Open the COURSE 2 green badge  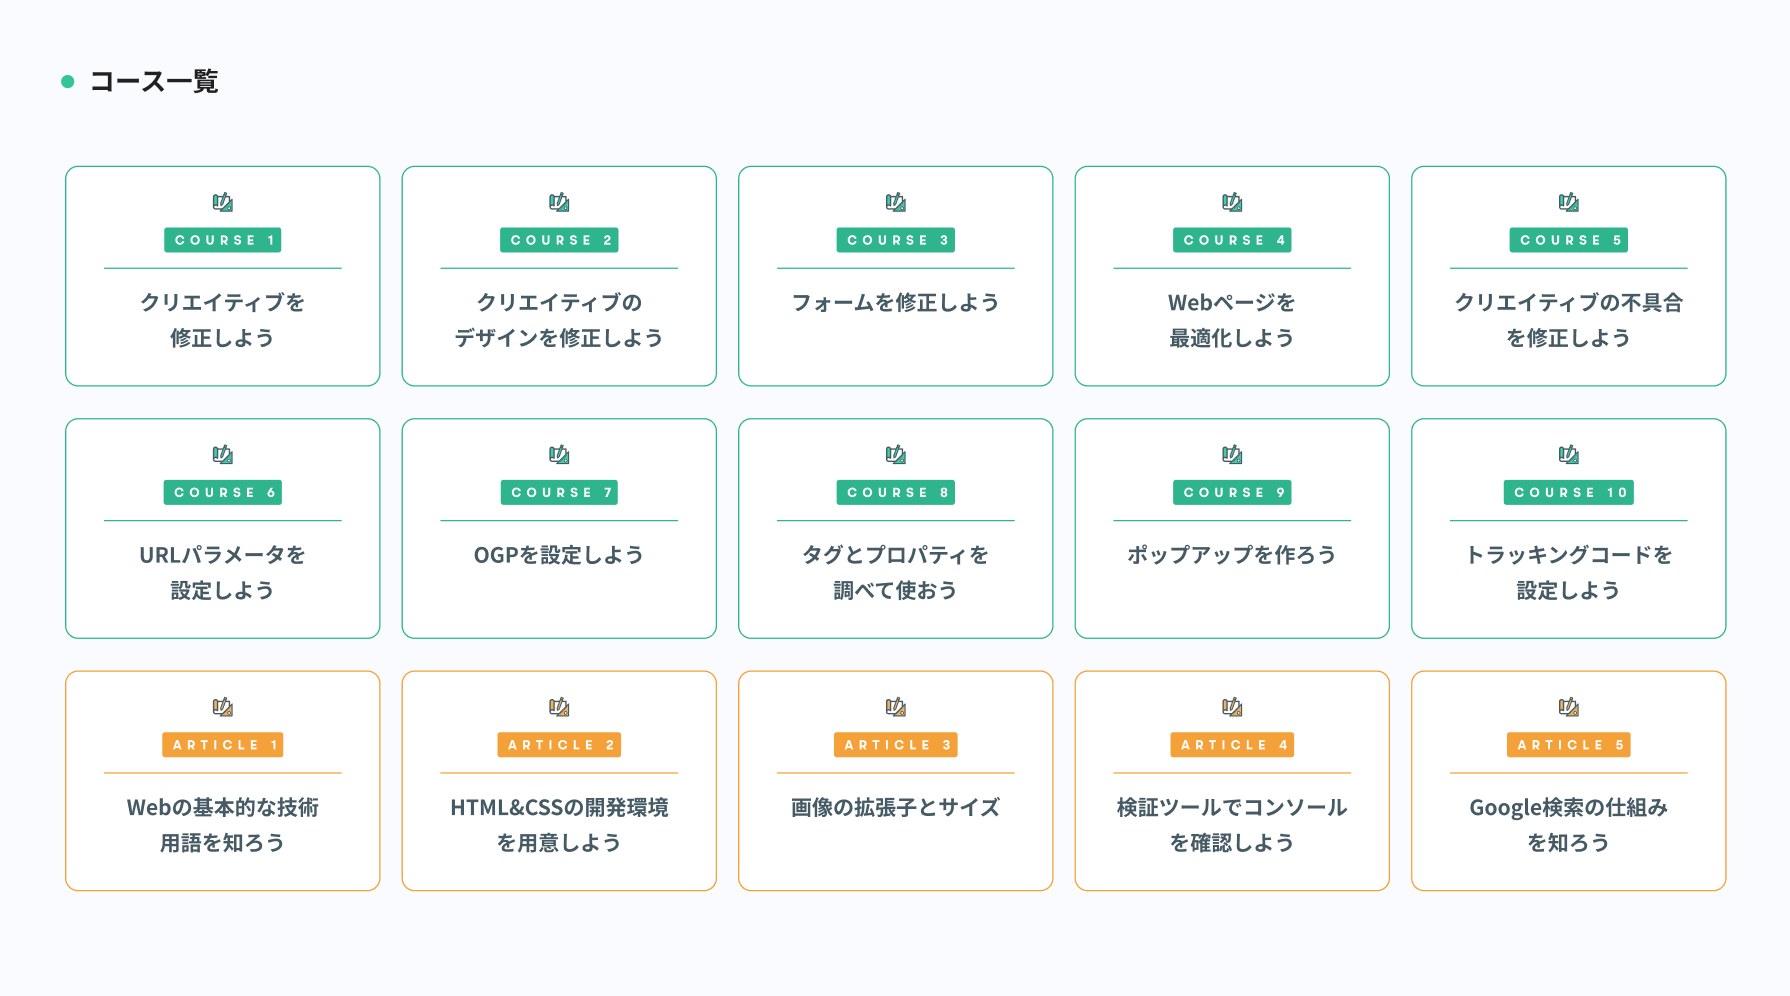click(x=559, y=240)
